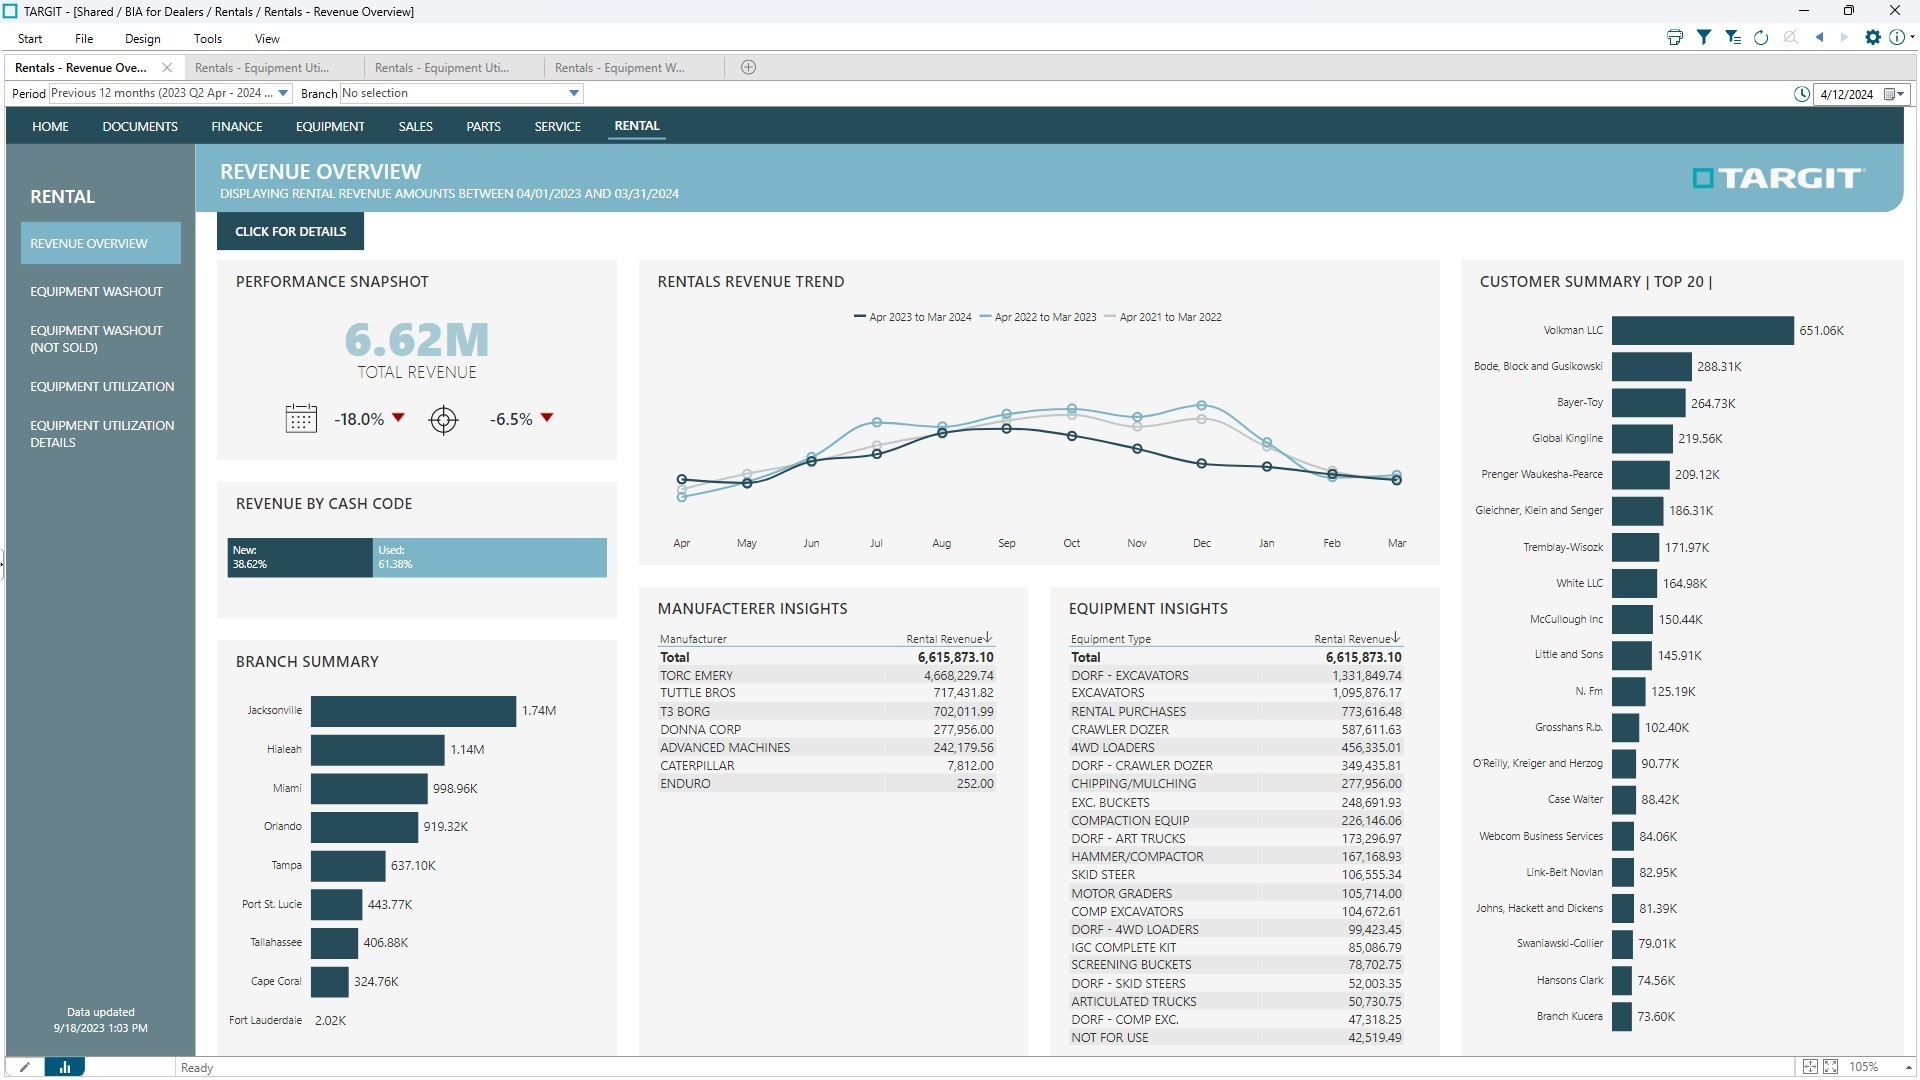Screen dimensions: 1920x1080
Task: Select the CATERPILLAR manufacturer row
Action: (826, 766)
